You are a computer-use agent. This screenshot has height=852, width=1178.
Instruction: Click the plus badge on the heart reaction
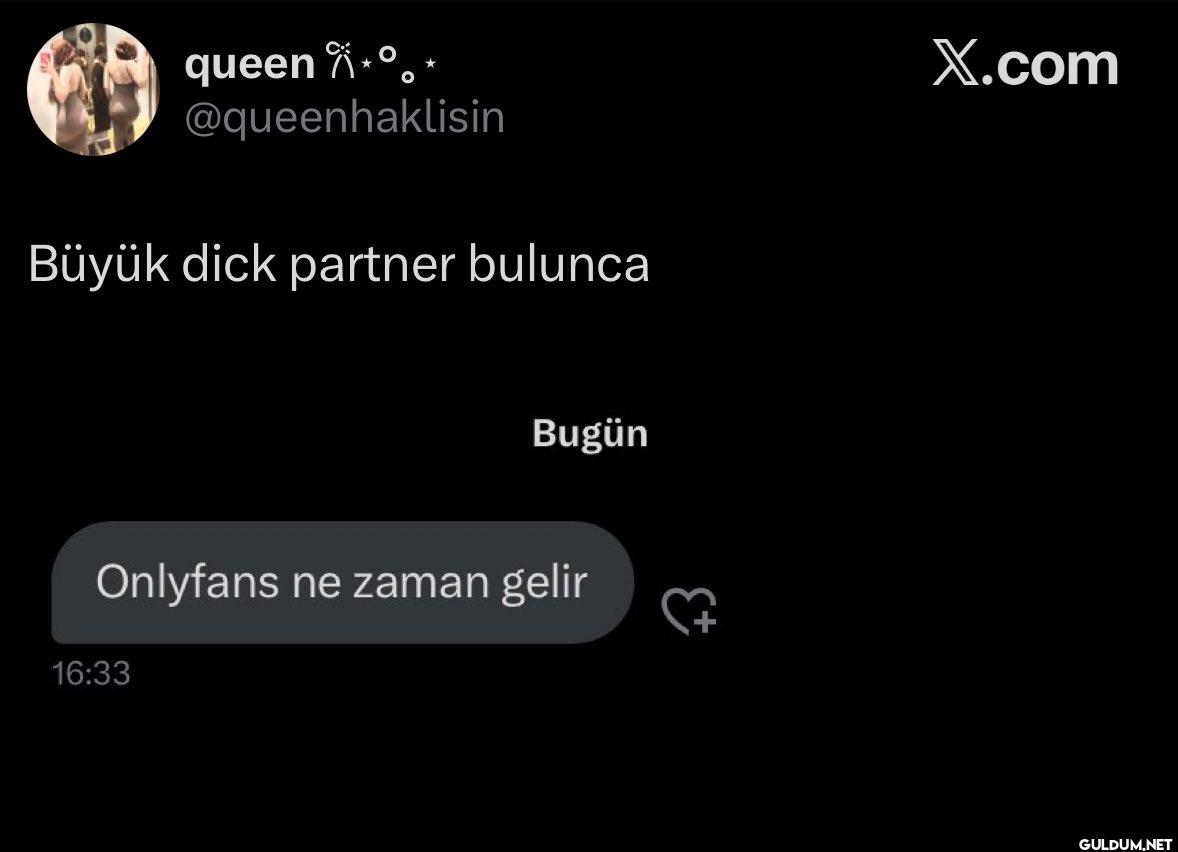[x=705, y=622]
